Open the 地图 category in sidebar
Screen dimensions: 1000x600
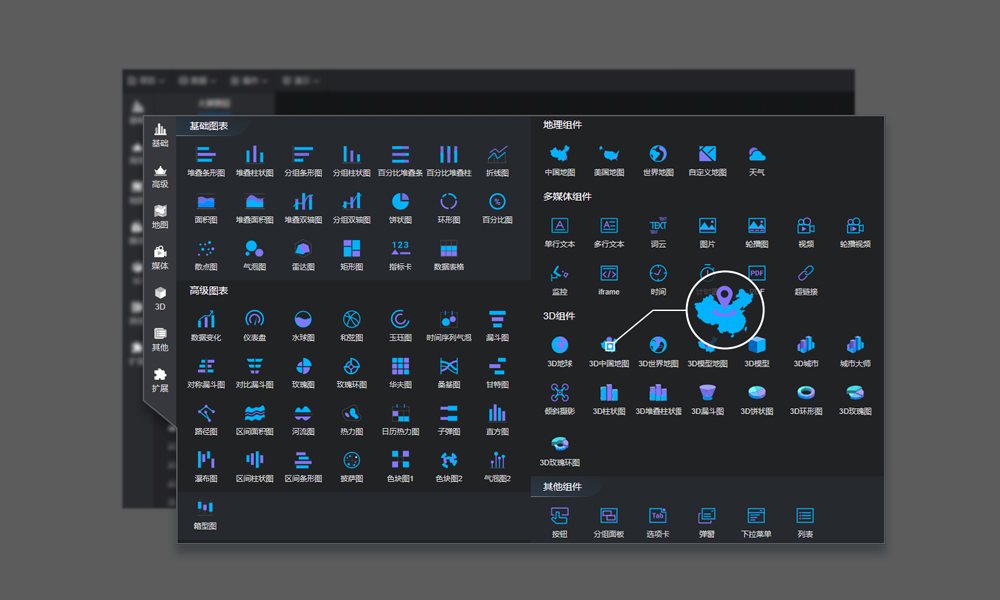(160, 216)
